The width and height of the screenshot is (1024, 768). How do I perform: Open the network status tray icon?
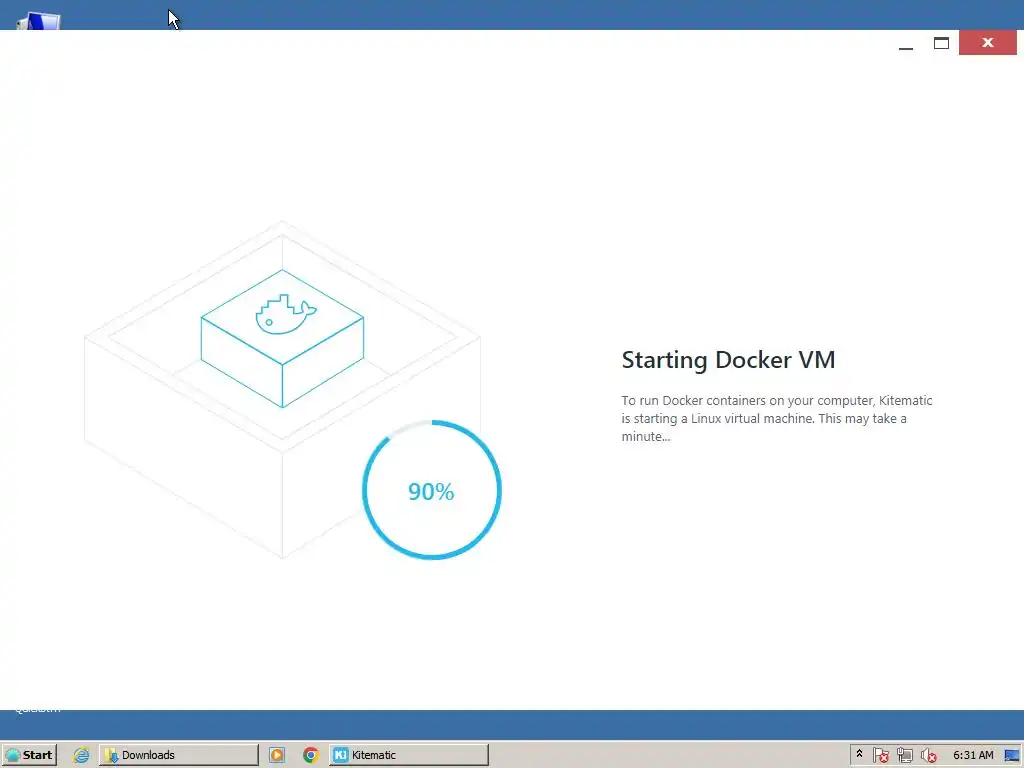pos(904,755)
